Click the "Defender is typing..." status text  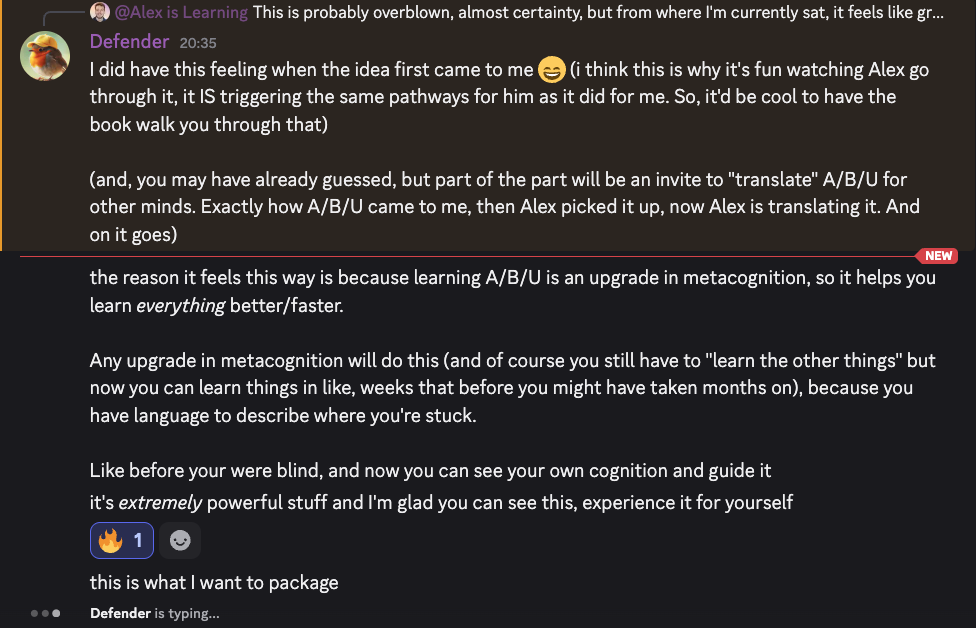tap(154, 613)
